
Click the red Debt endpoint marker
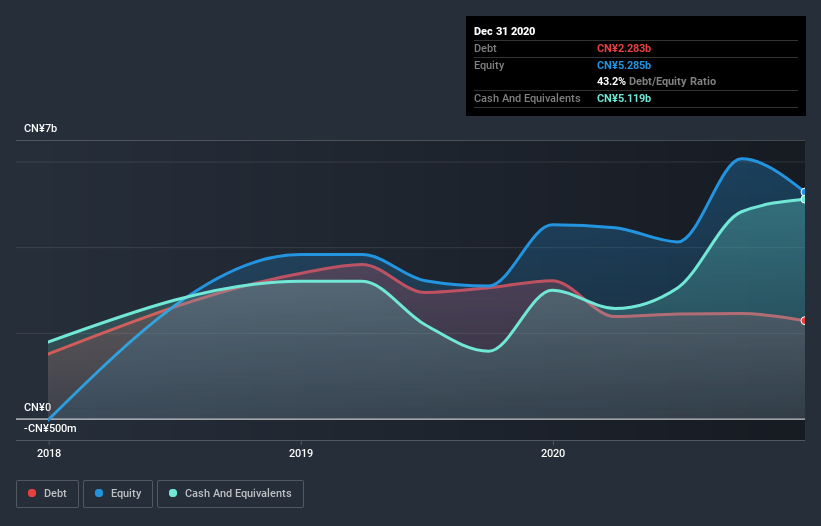[x=804, y=321]
